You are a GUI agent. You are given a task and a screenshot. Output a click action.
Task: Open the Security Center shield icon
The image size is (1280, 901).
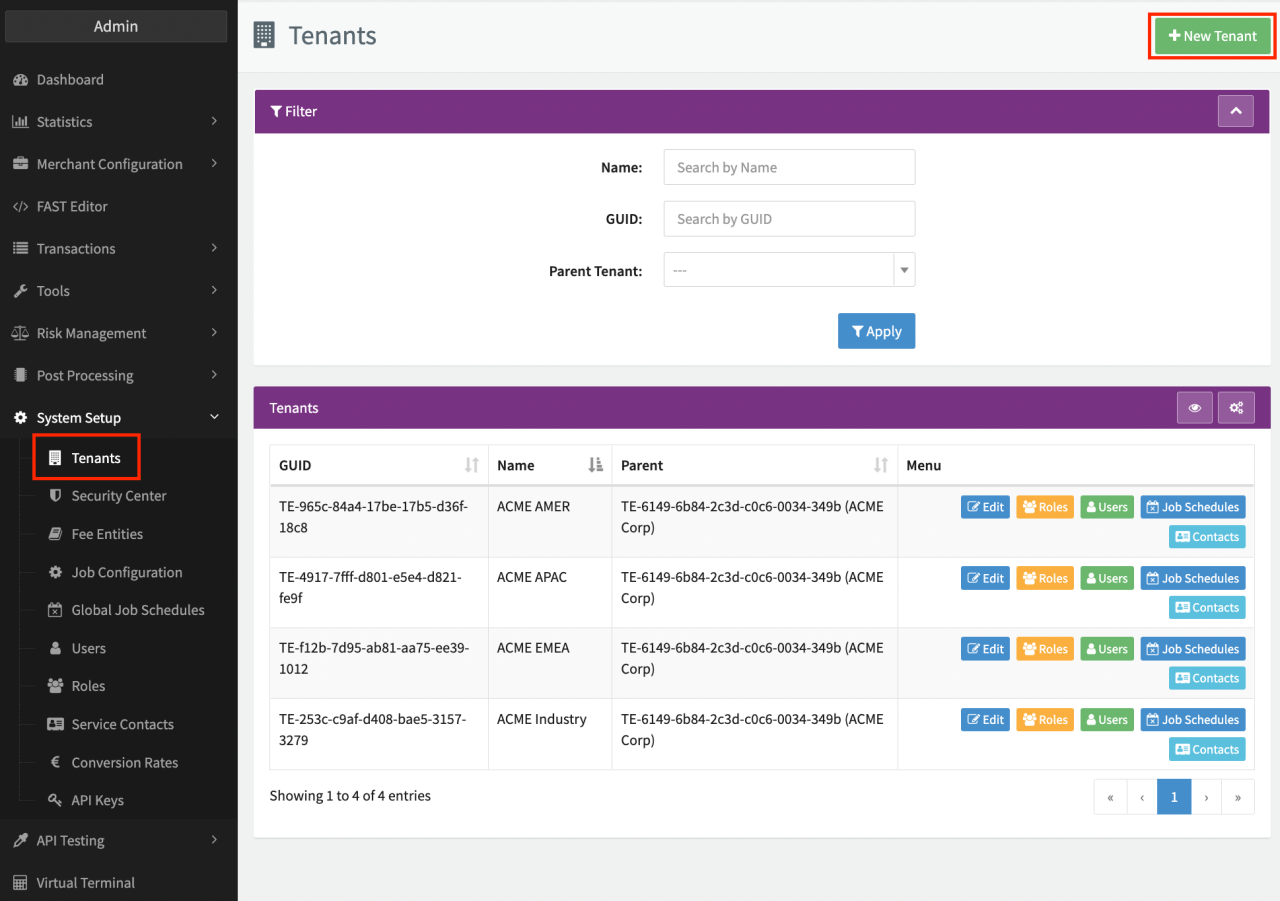tap(55, 496)
